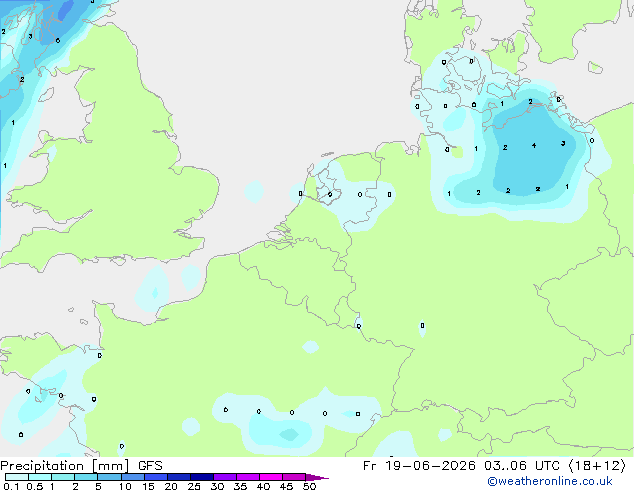
Task: Click the legend label '0.1'
Action: coord(11,486)
